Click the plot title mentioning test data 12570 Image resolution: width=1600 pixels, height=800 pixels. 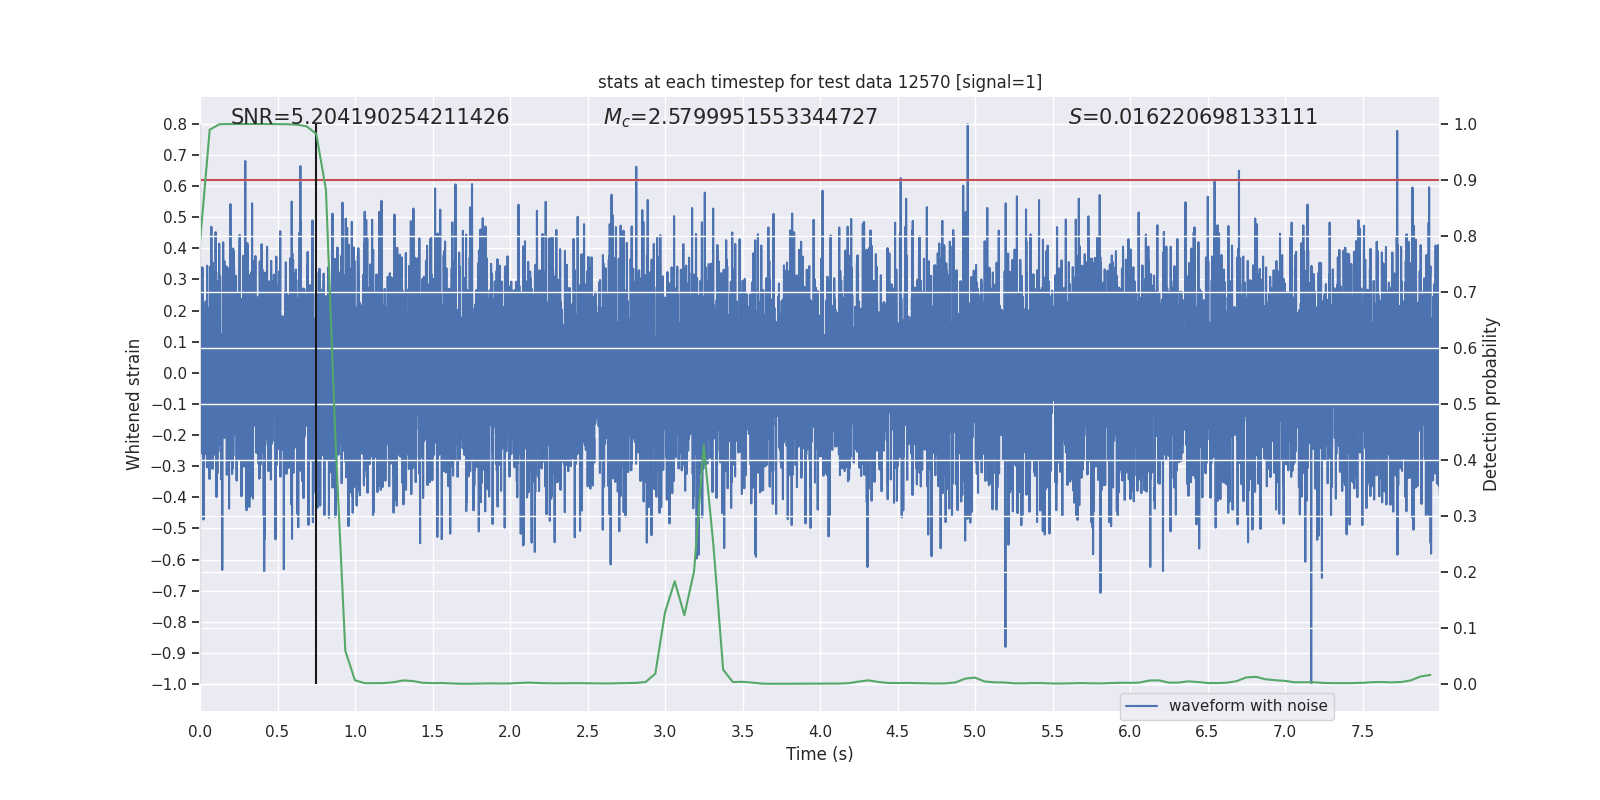[x=820, y=82]
